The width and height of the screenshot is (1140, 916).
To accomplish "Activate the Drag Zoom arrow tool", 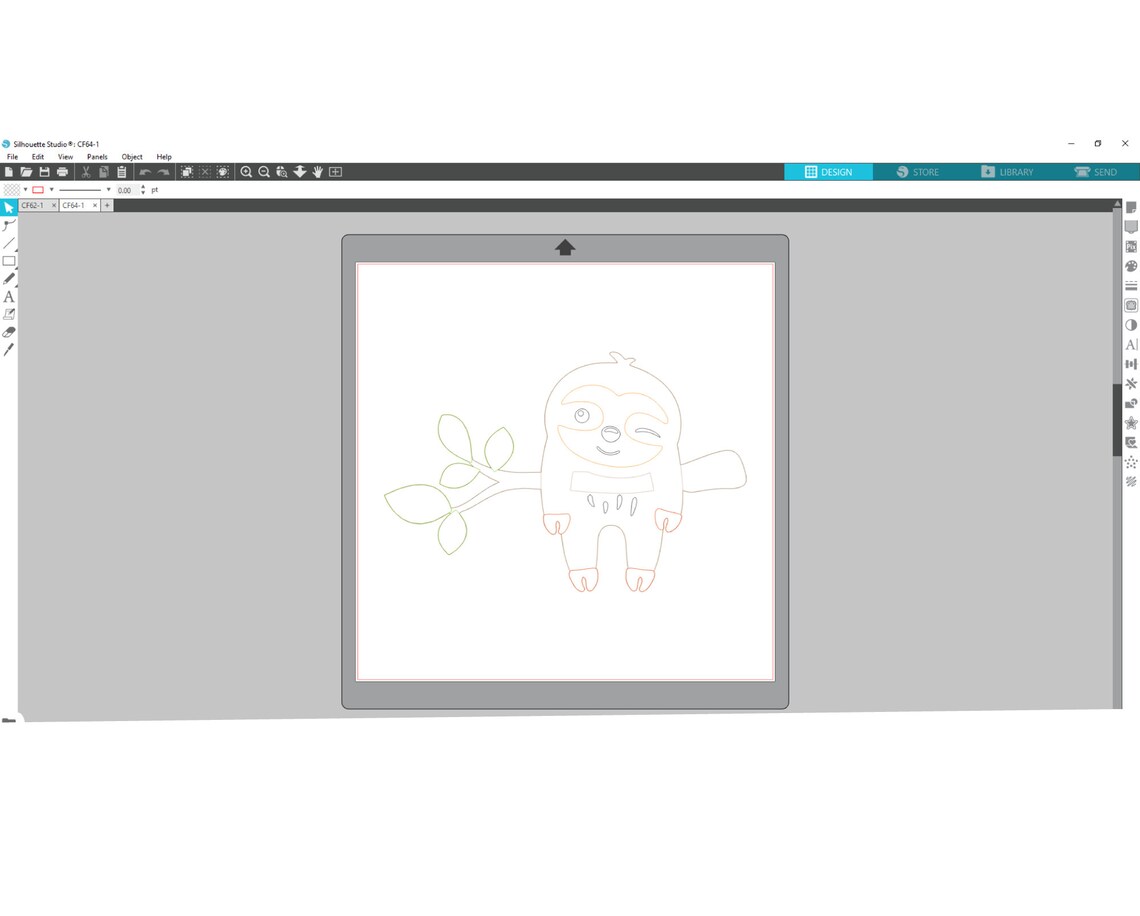I will (300, 172).
